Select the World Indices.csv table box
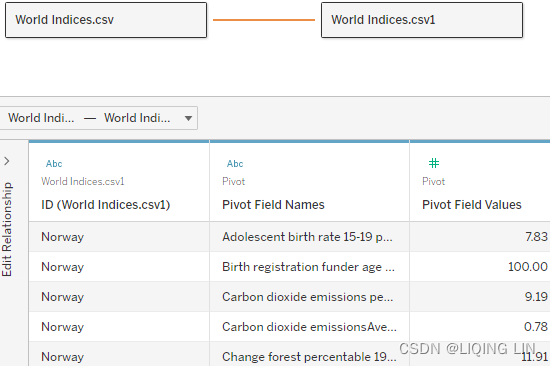Viewport: 550px width, 366px height. point(106,20)
